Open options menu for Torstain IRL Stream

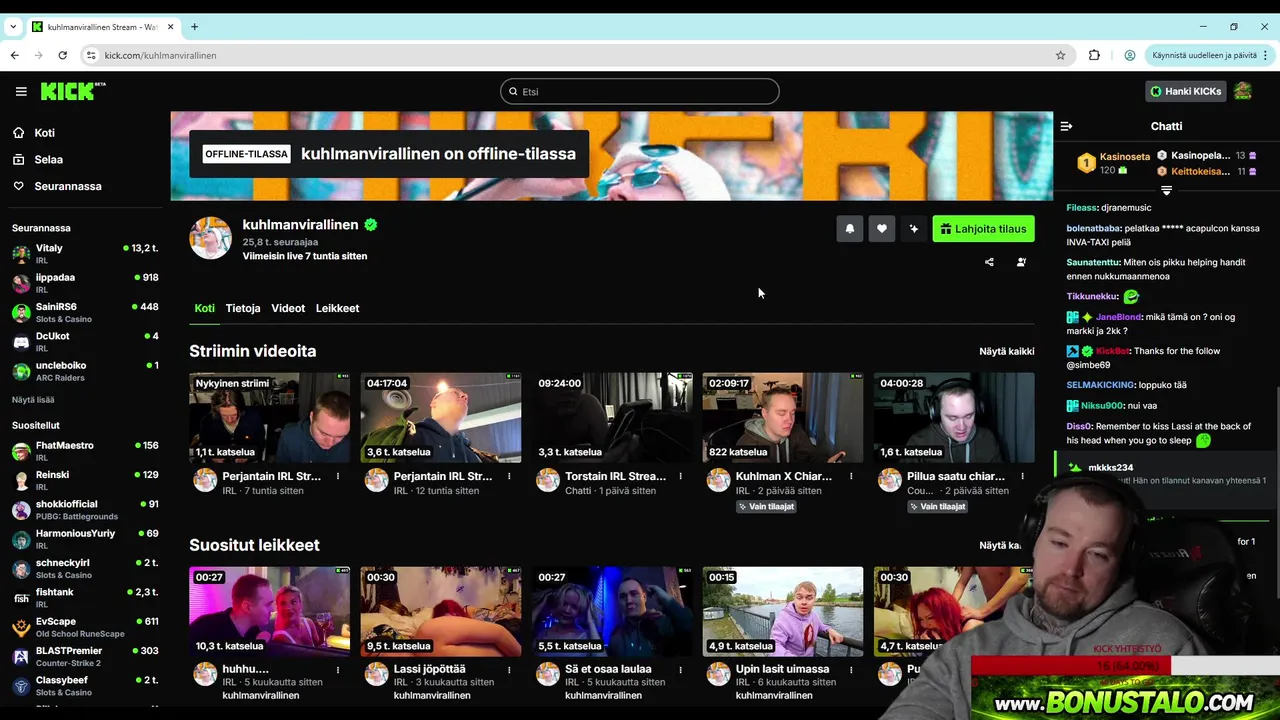[680, 477]
